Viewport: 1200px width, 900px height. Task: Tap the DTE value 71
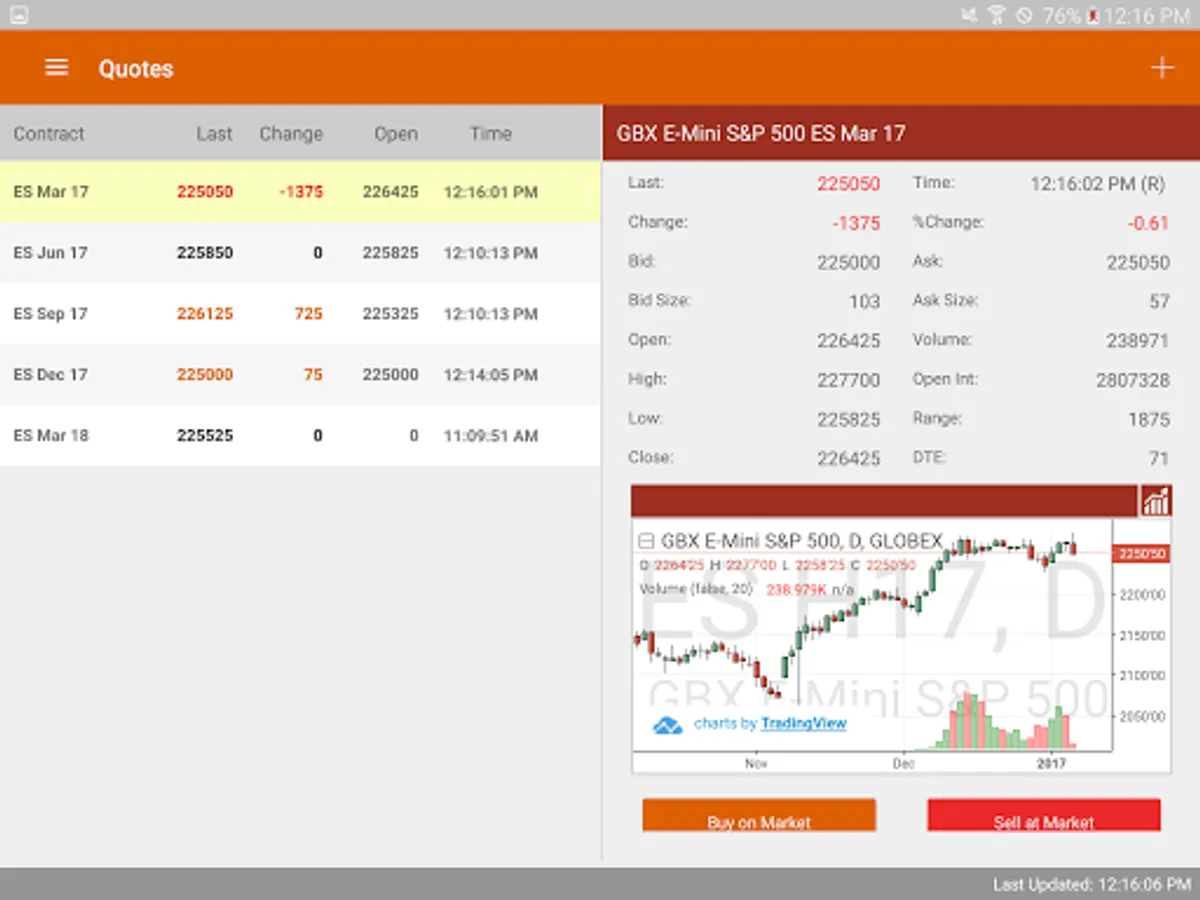pyautogui.click(x=1159, y=459)
